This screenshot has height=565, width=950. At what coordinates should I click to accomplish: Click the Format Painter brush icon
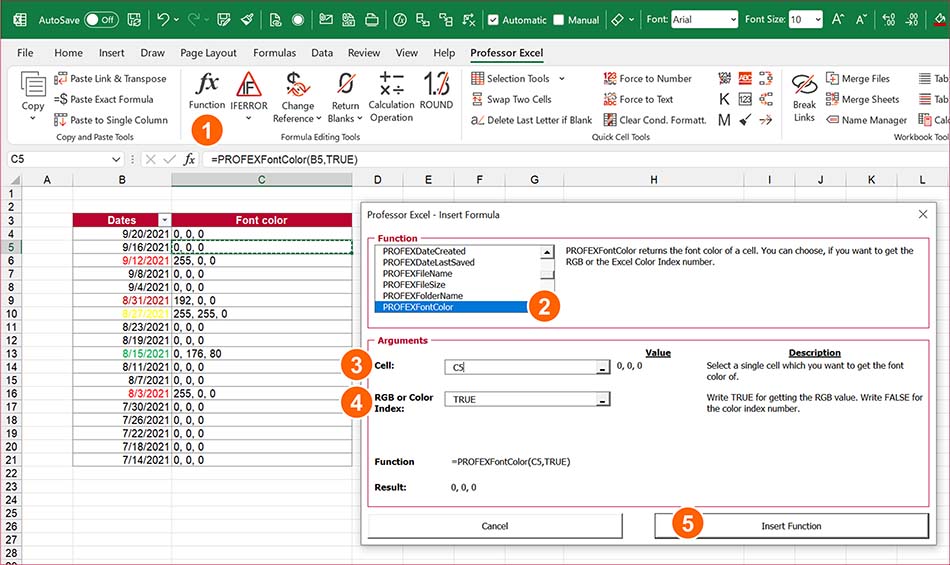[x=247, y=19]
